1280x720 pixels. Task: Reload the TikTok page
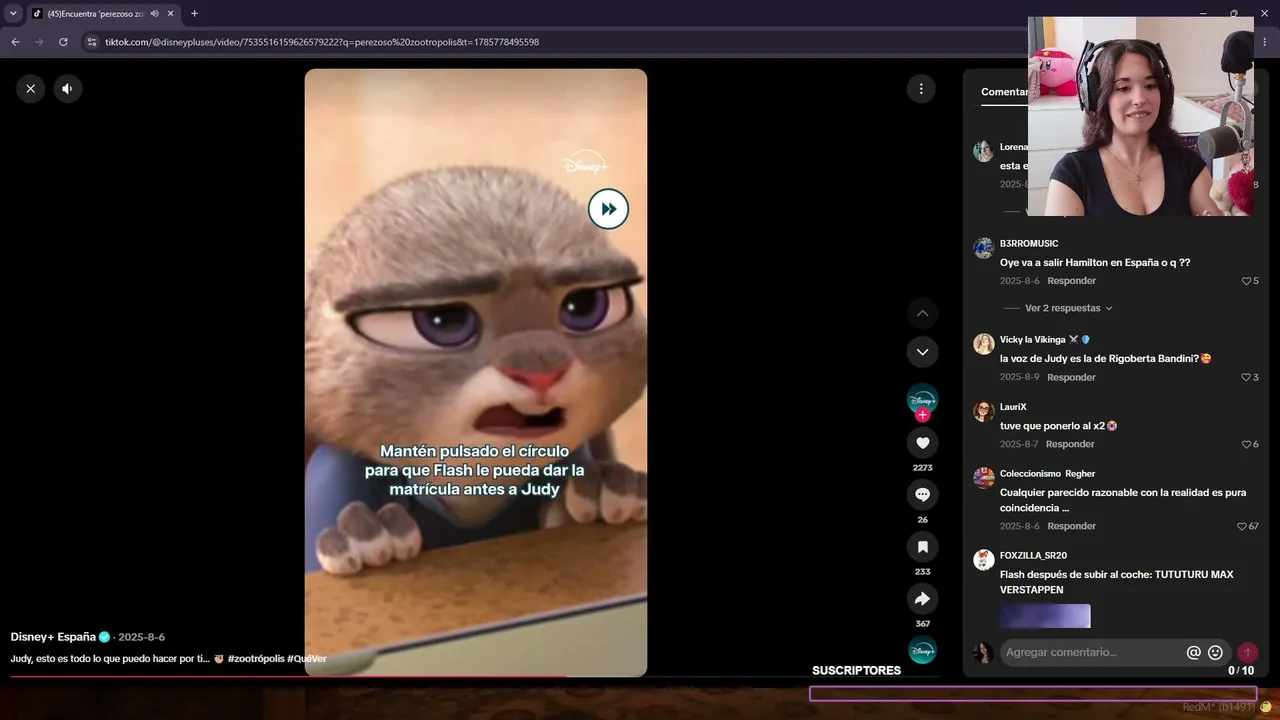point(63,42)
